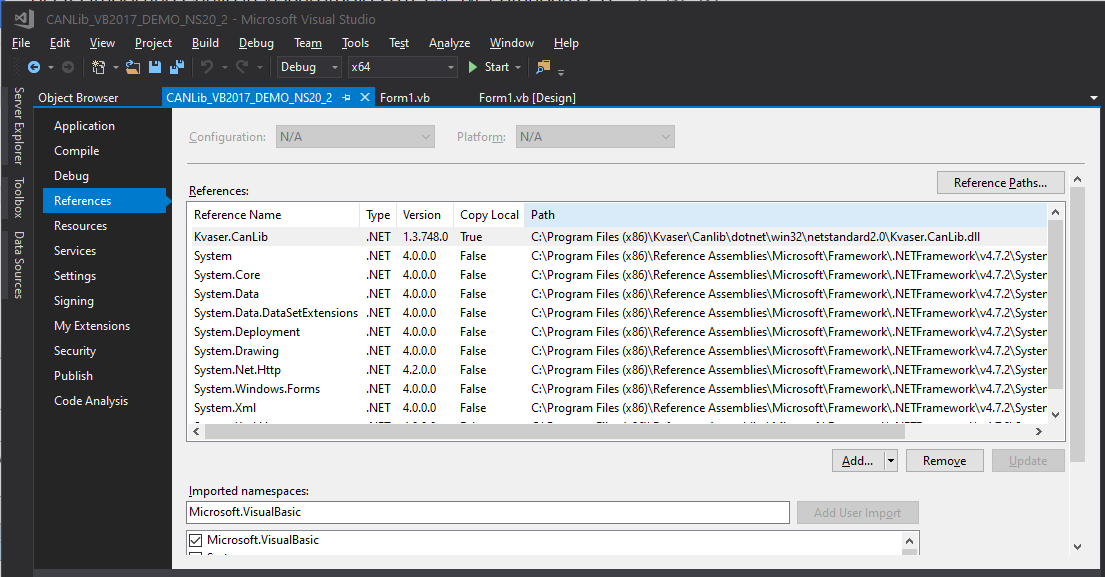Click the Open File folder icon
Screen dimensions: 1105x577
(132, 67)
